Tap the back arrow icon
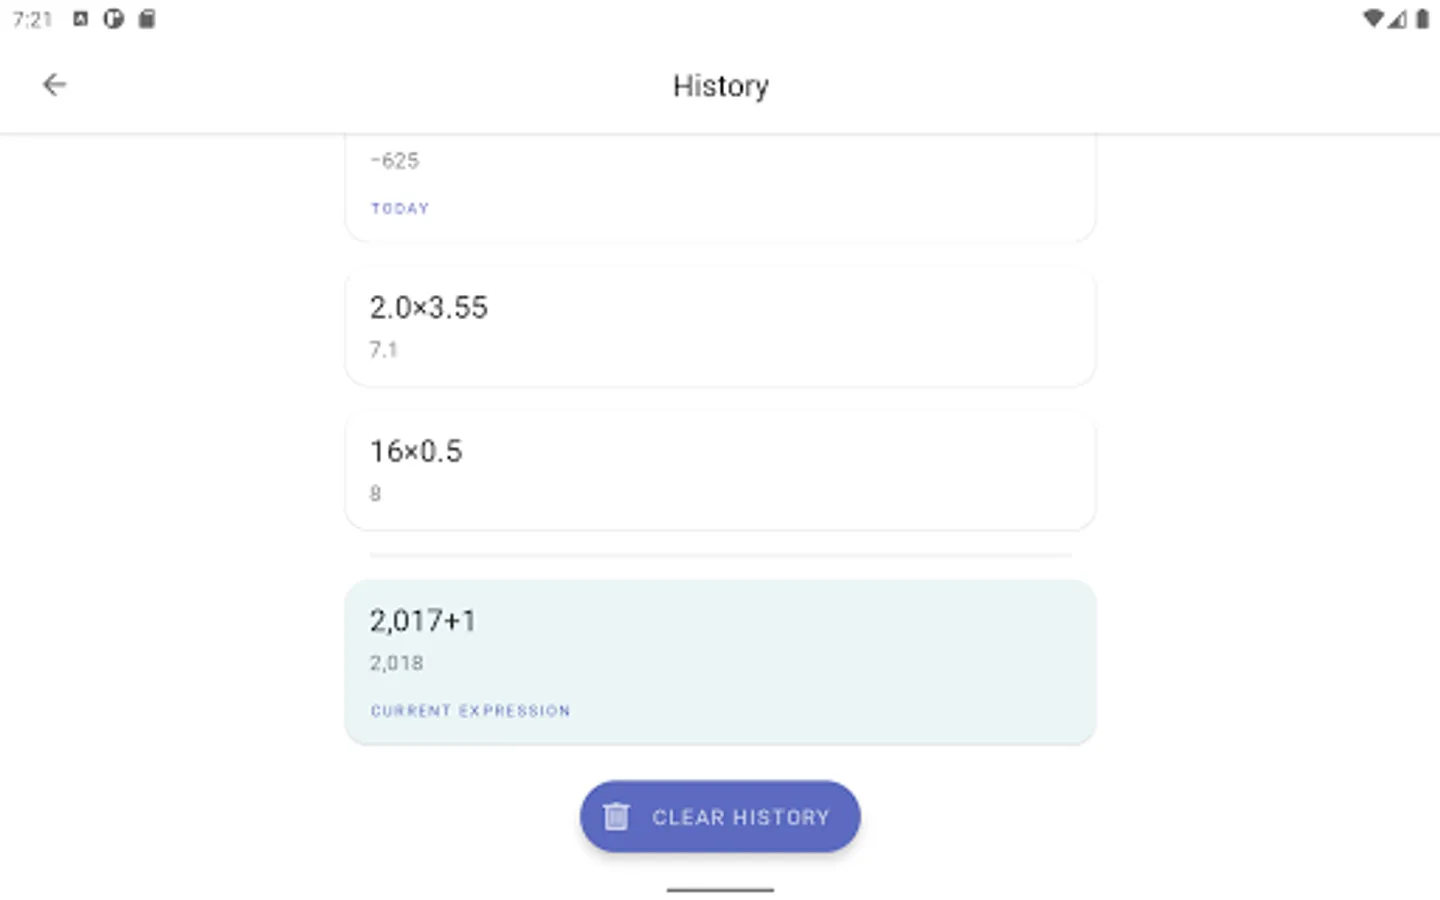This screenshot has height=900, width=1440. click(54, 85)
